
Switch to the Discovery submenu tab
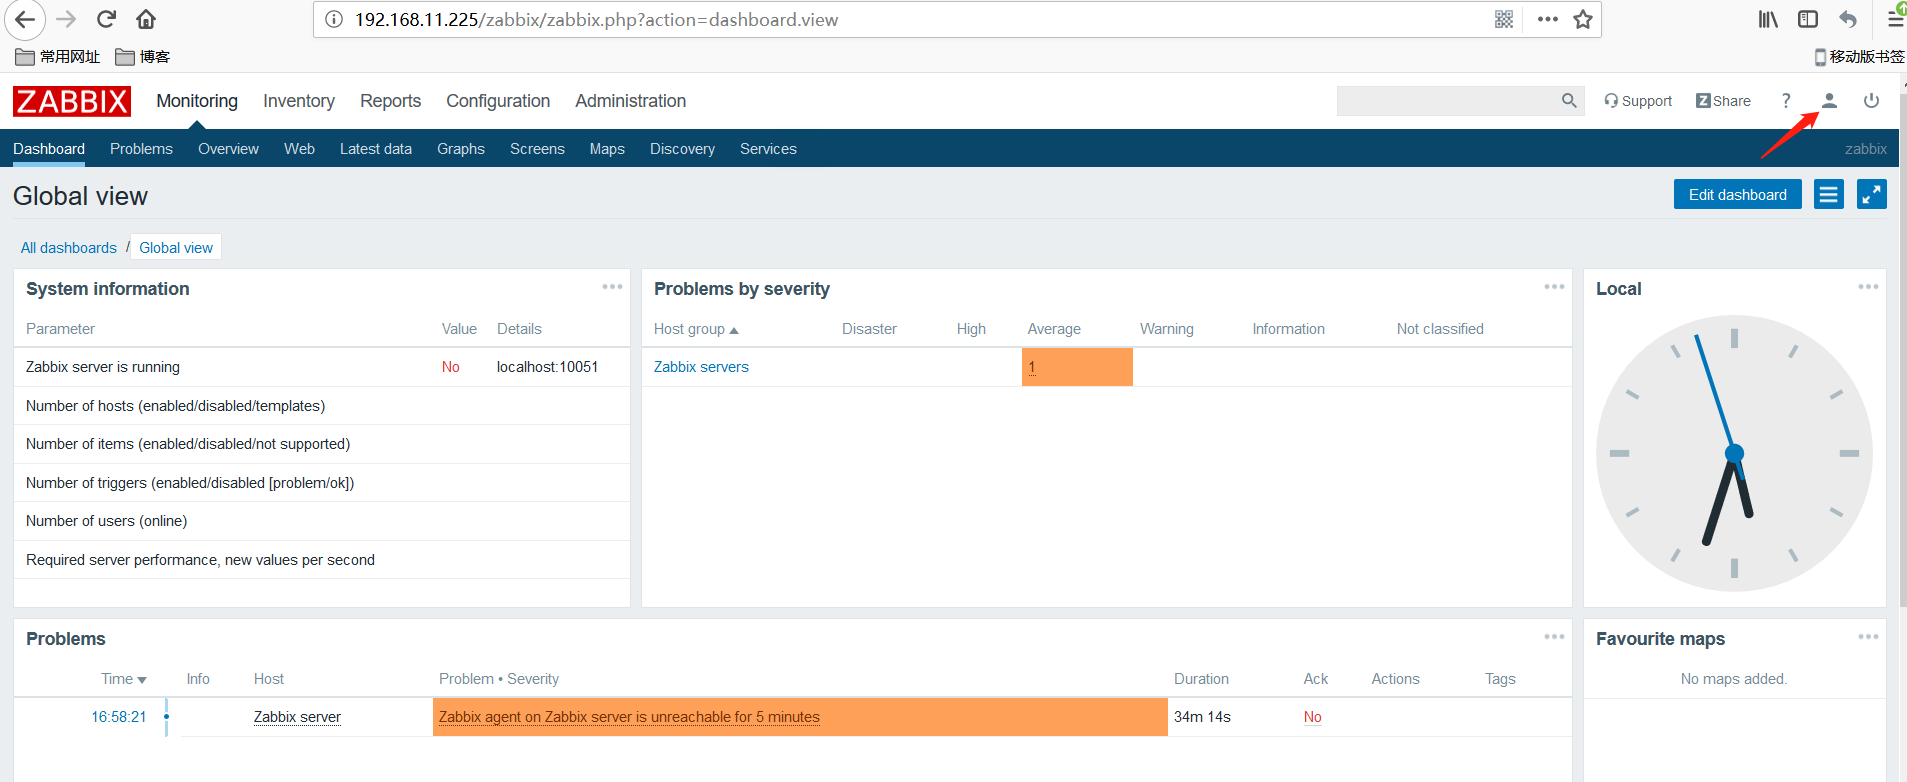click(x=682, y=149)
